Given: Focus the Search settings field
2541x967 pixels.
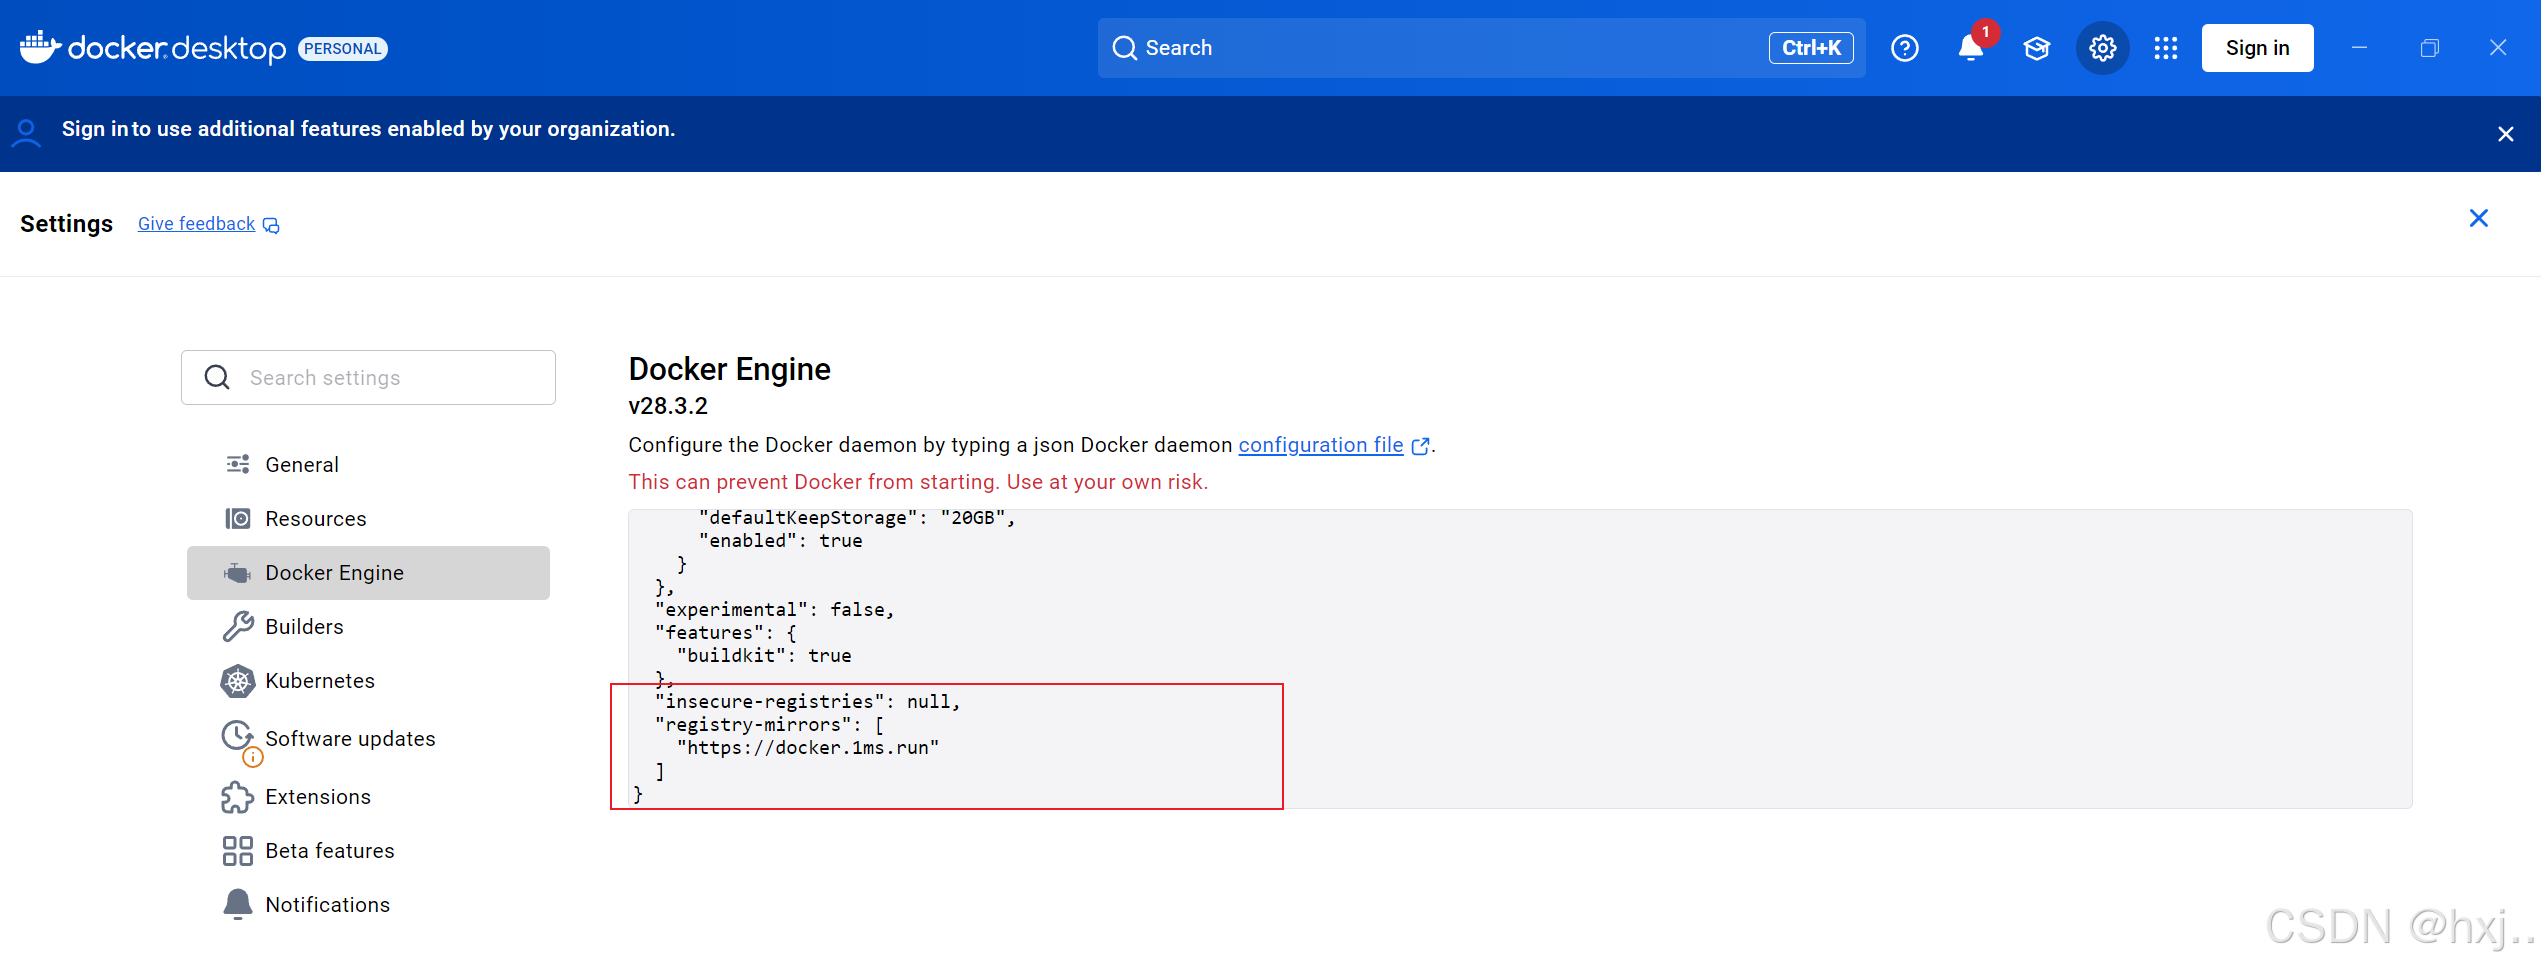Looking at the screenshot, I should tap(368, 377).
